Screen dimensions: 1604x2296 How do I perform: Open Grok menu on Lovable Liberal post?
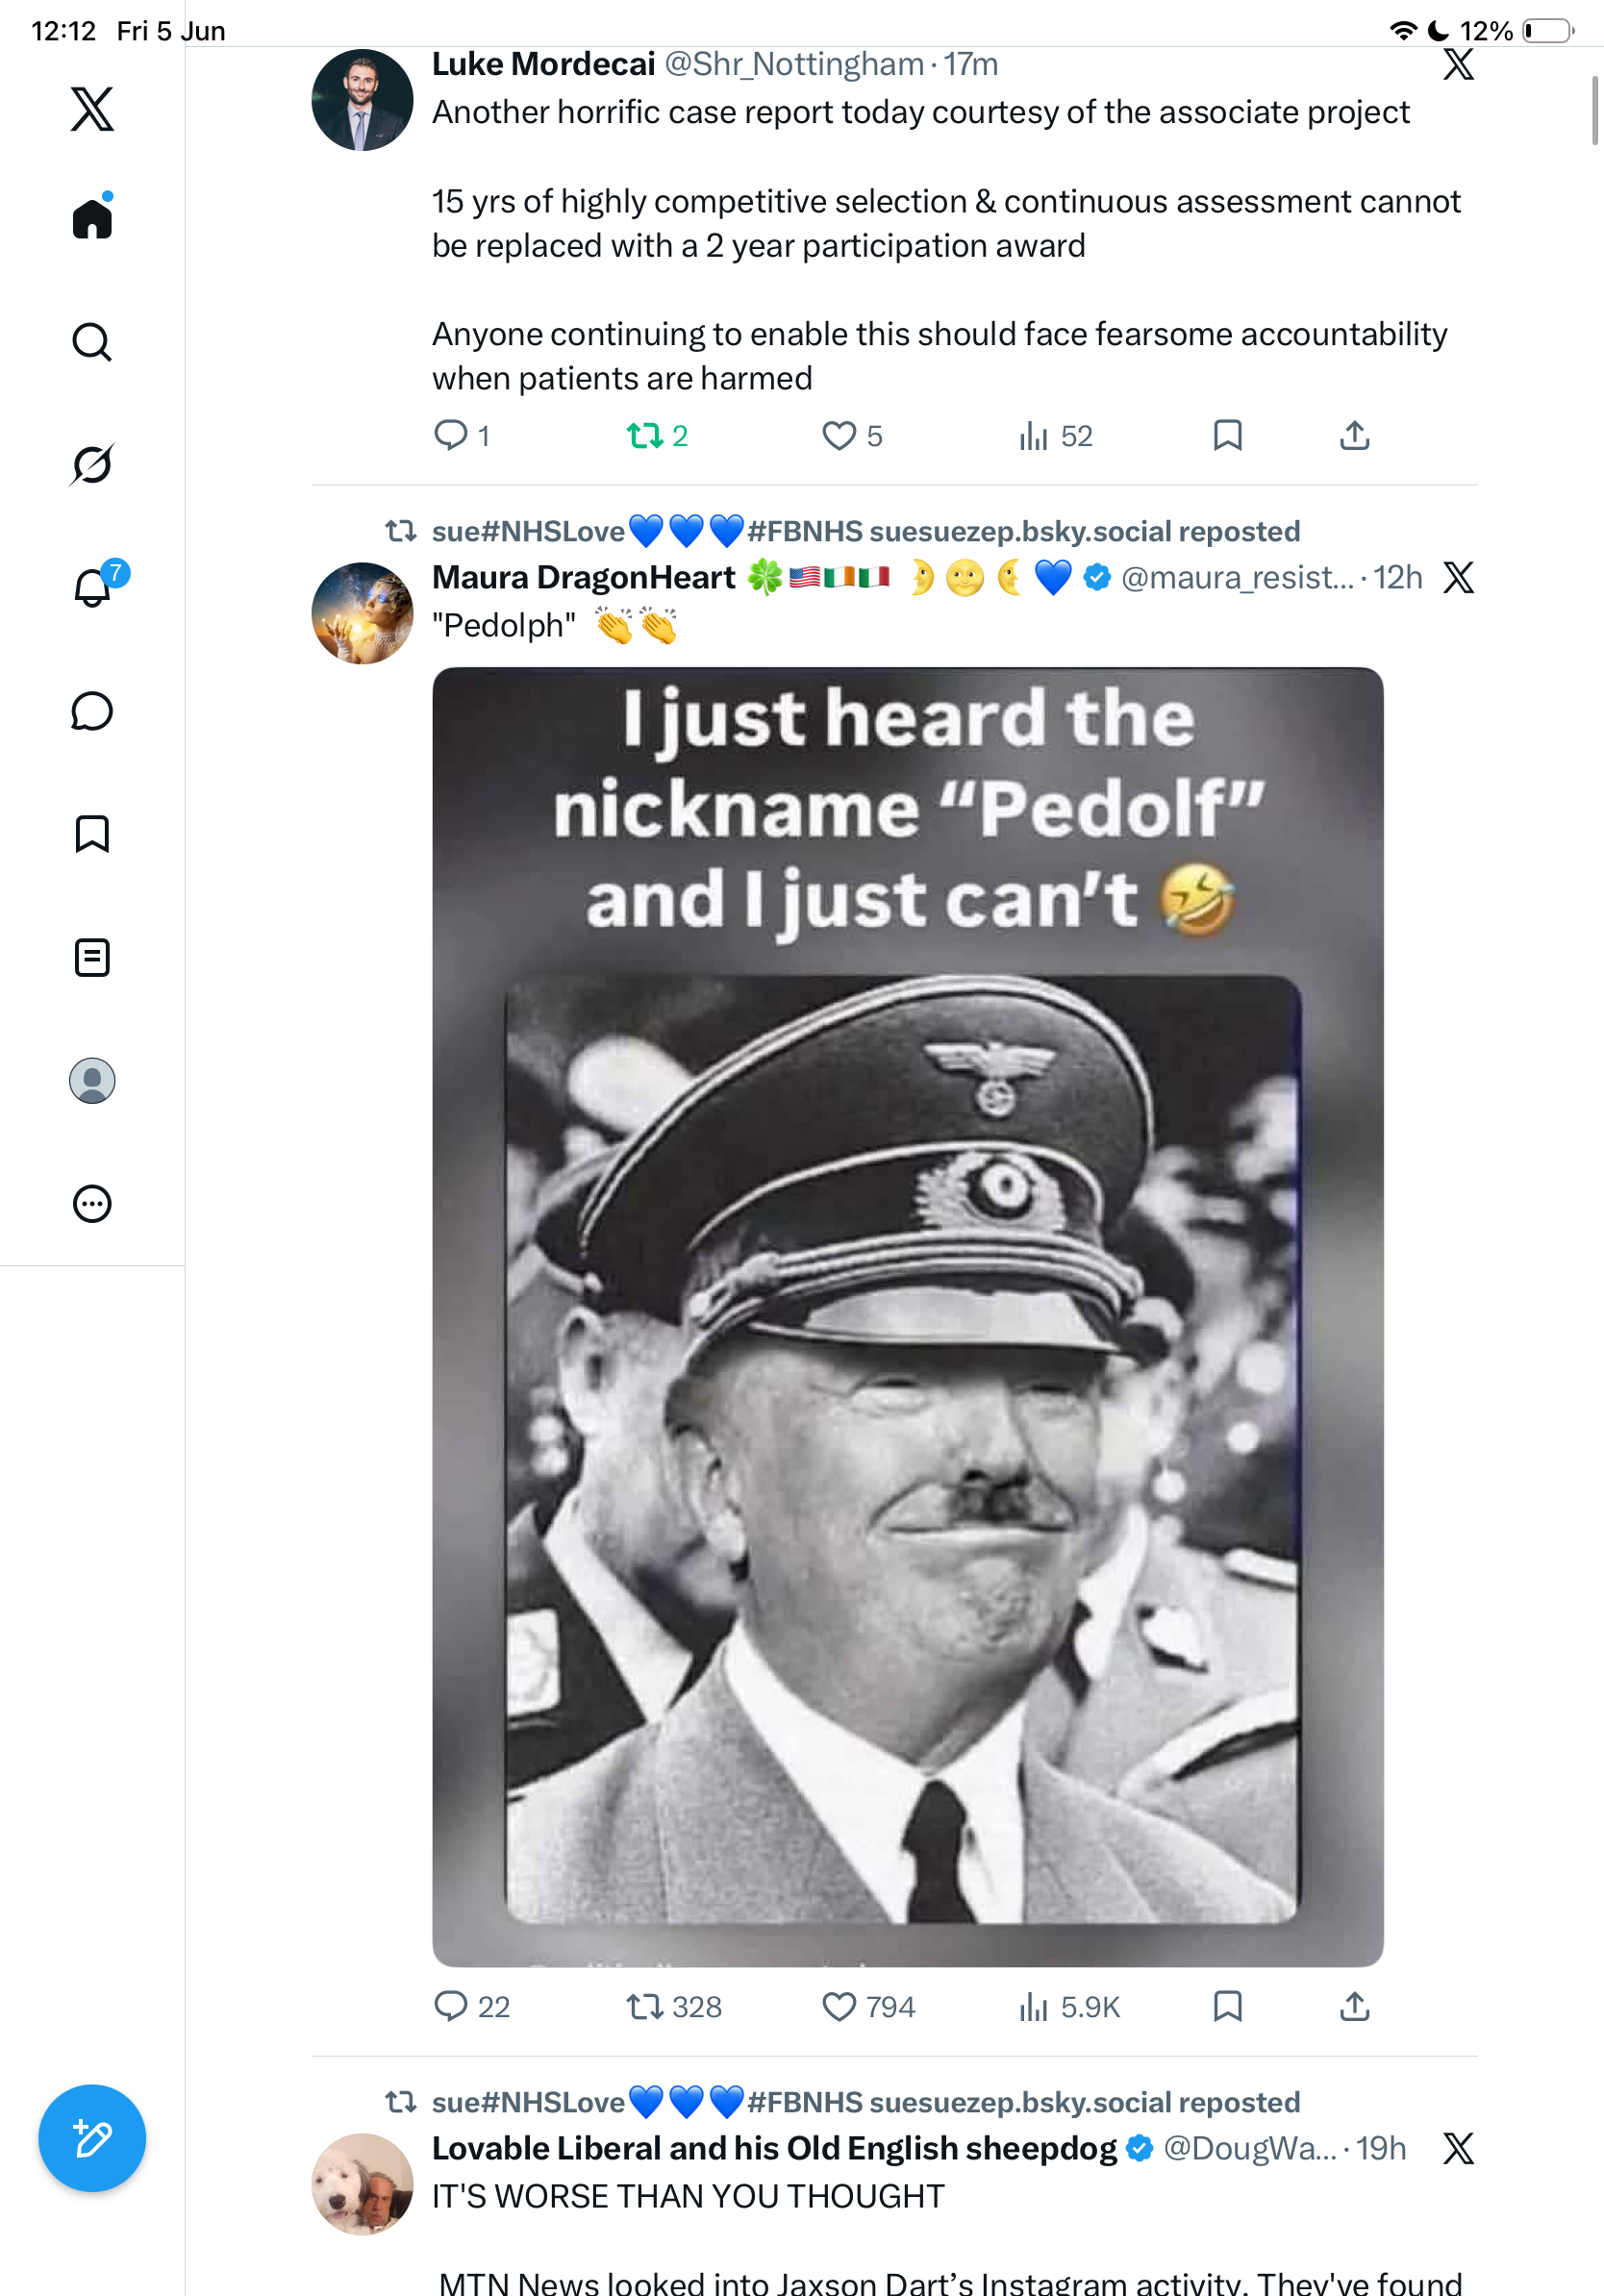pos(1458,2148)
